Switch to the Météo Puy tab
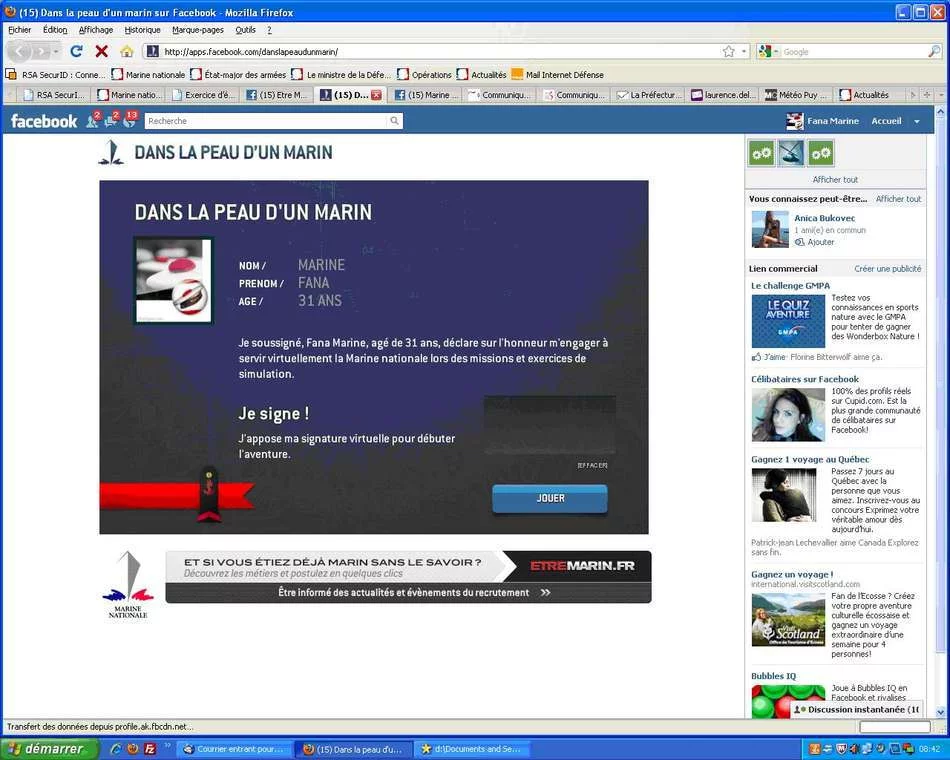Viewport: 950px width, 760px height. (x=798, y=95)
